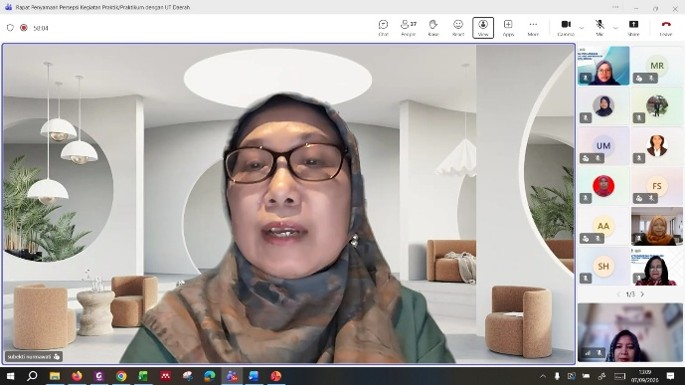
Task: Click the shield privacy icon beside timer
Action: (x=10, y=28)
